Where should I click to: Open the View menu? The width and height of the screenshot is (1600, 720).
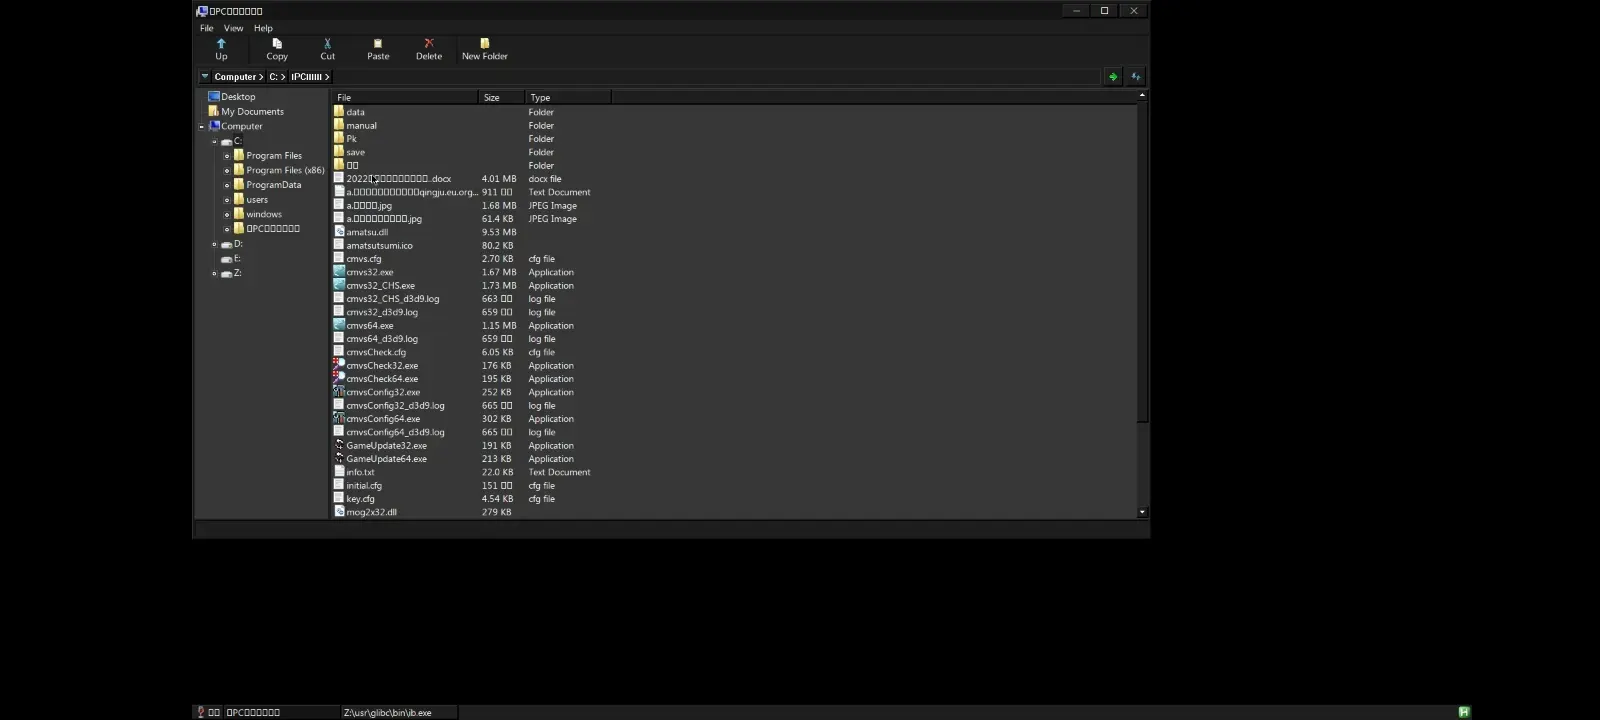[233, 28]
